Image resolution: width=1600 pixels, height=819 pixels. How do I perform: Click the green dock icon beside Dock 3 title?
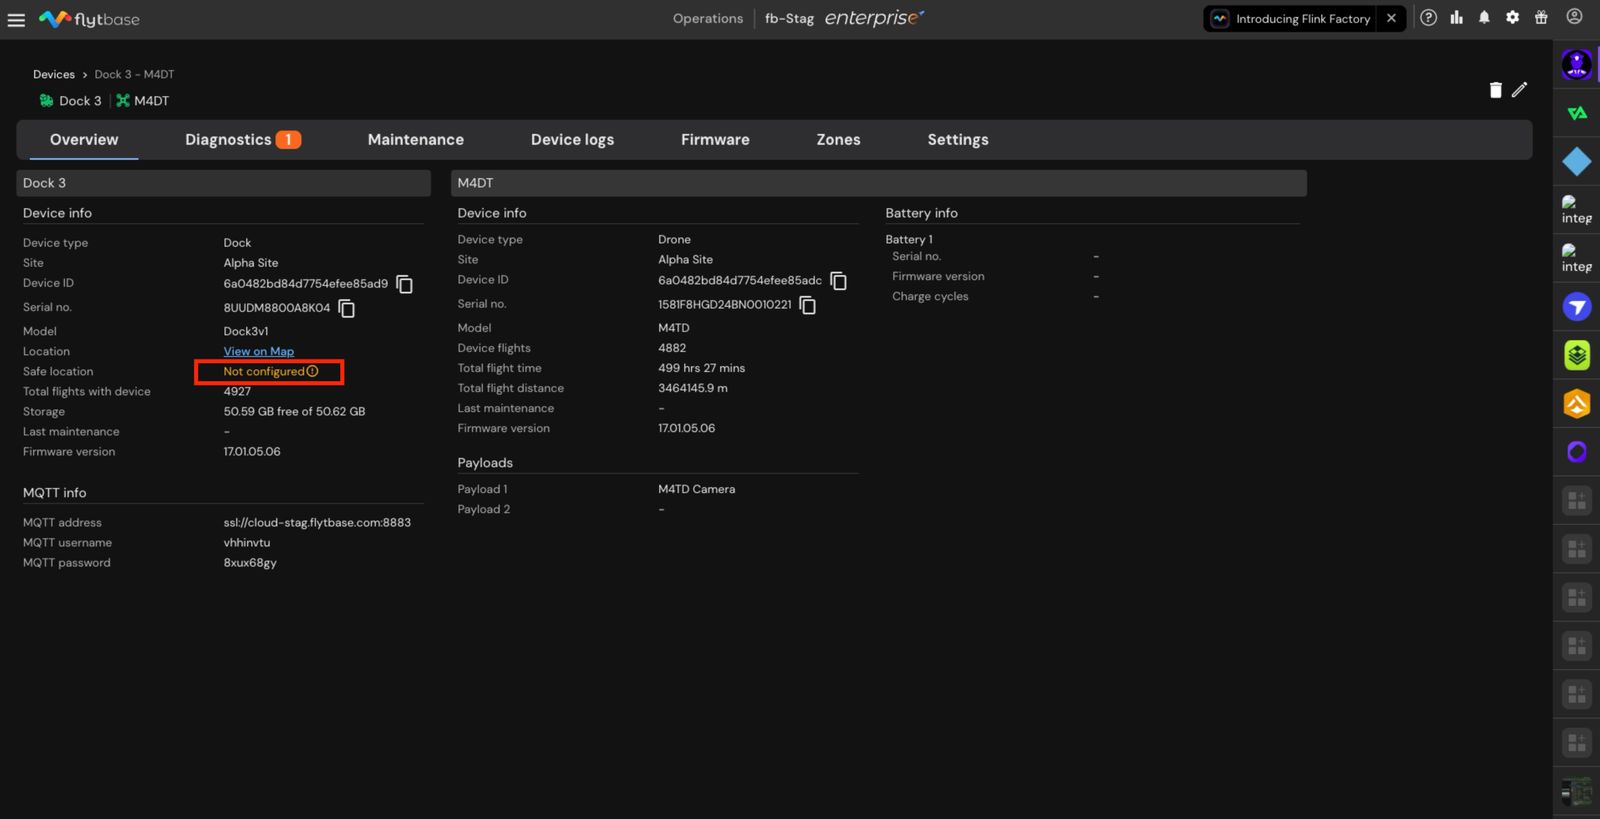click(x=46, y=100)
